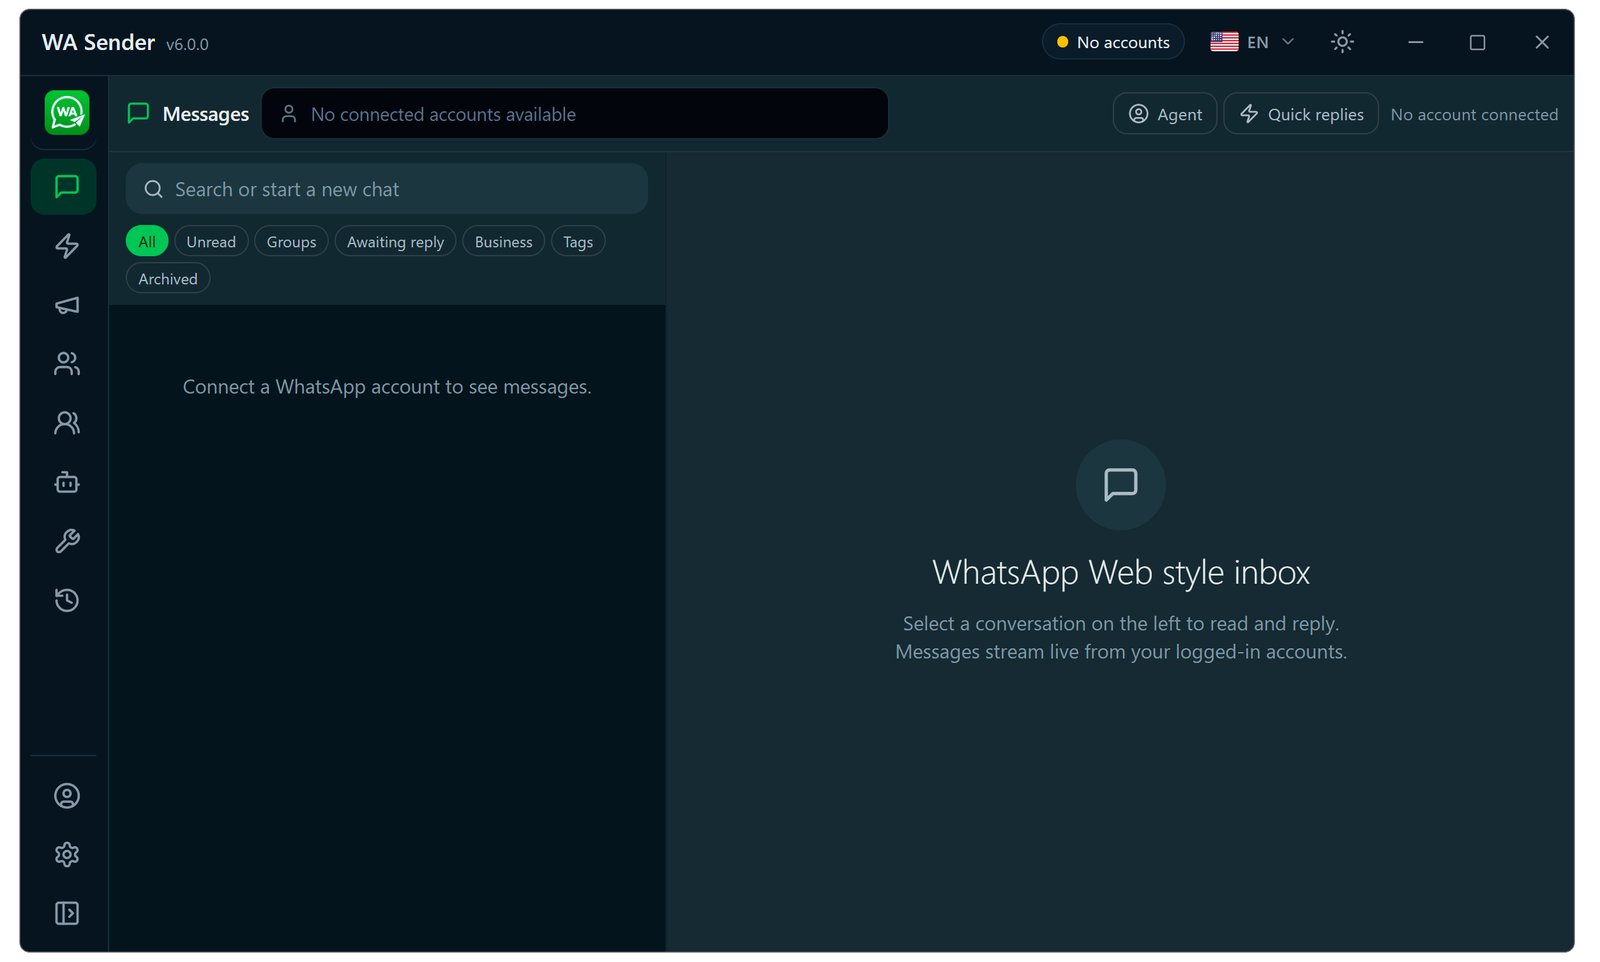Select the All filter chip

point(147,242)
